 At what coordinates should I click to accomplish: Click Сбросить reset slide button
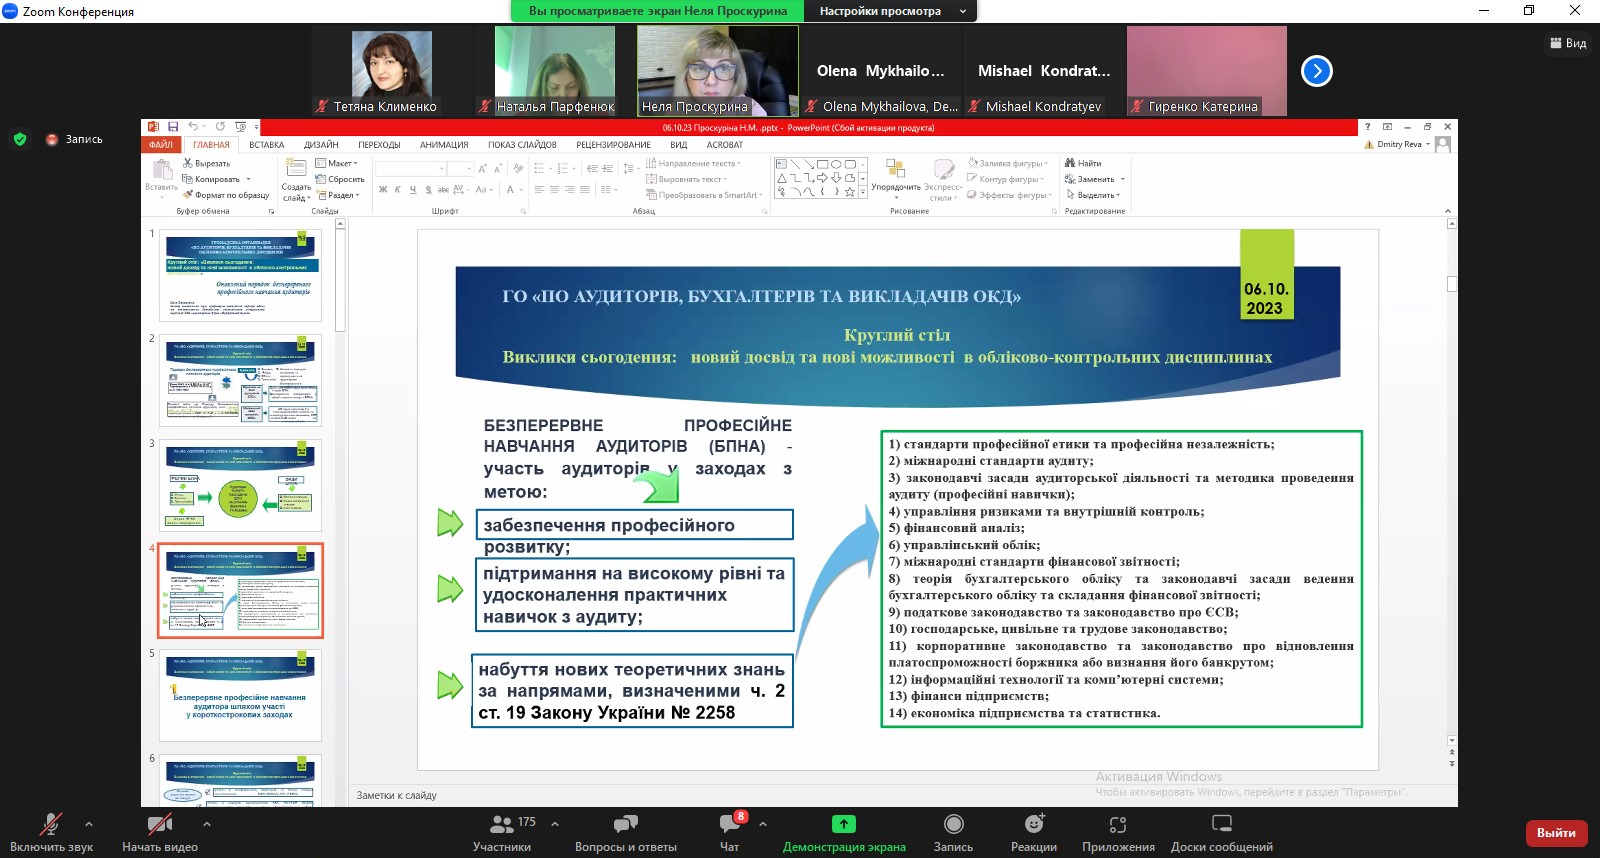(340, 179)
